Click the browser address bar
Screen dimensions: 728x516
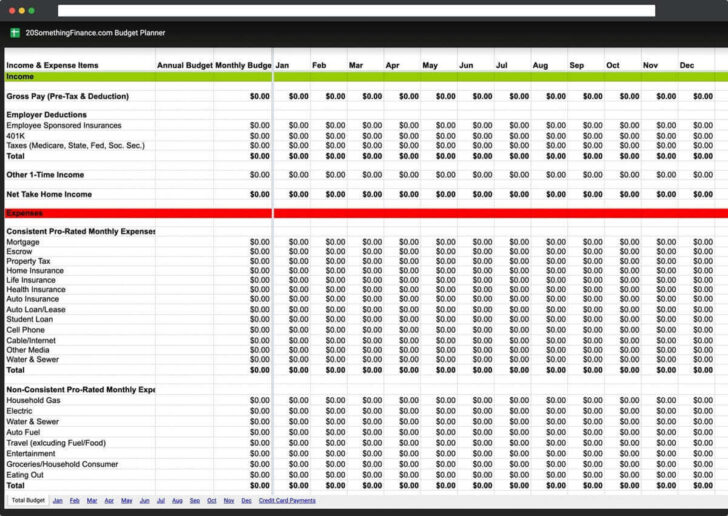(x=356, y=10)
